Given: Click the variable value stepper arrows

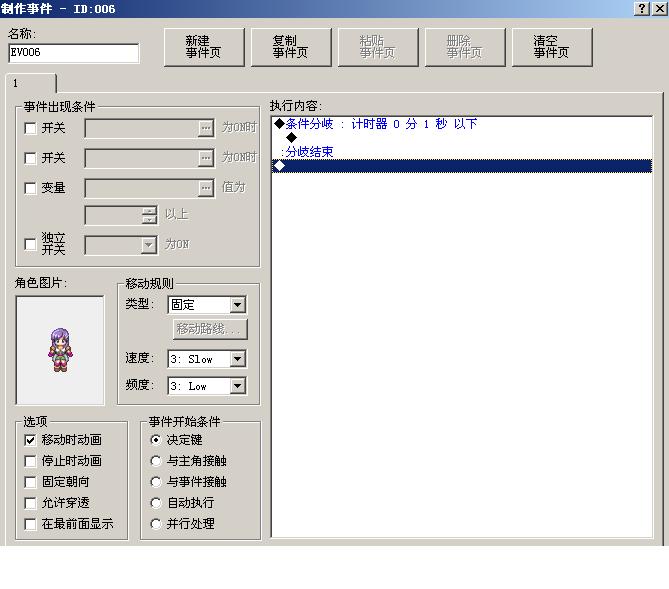Looking at the screenshot, I should pyautogui.click(x=149, y=216).
